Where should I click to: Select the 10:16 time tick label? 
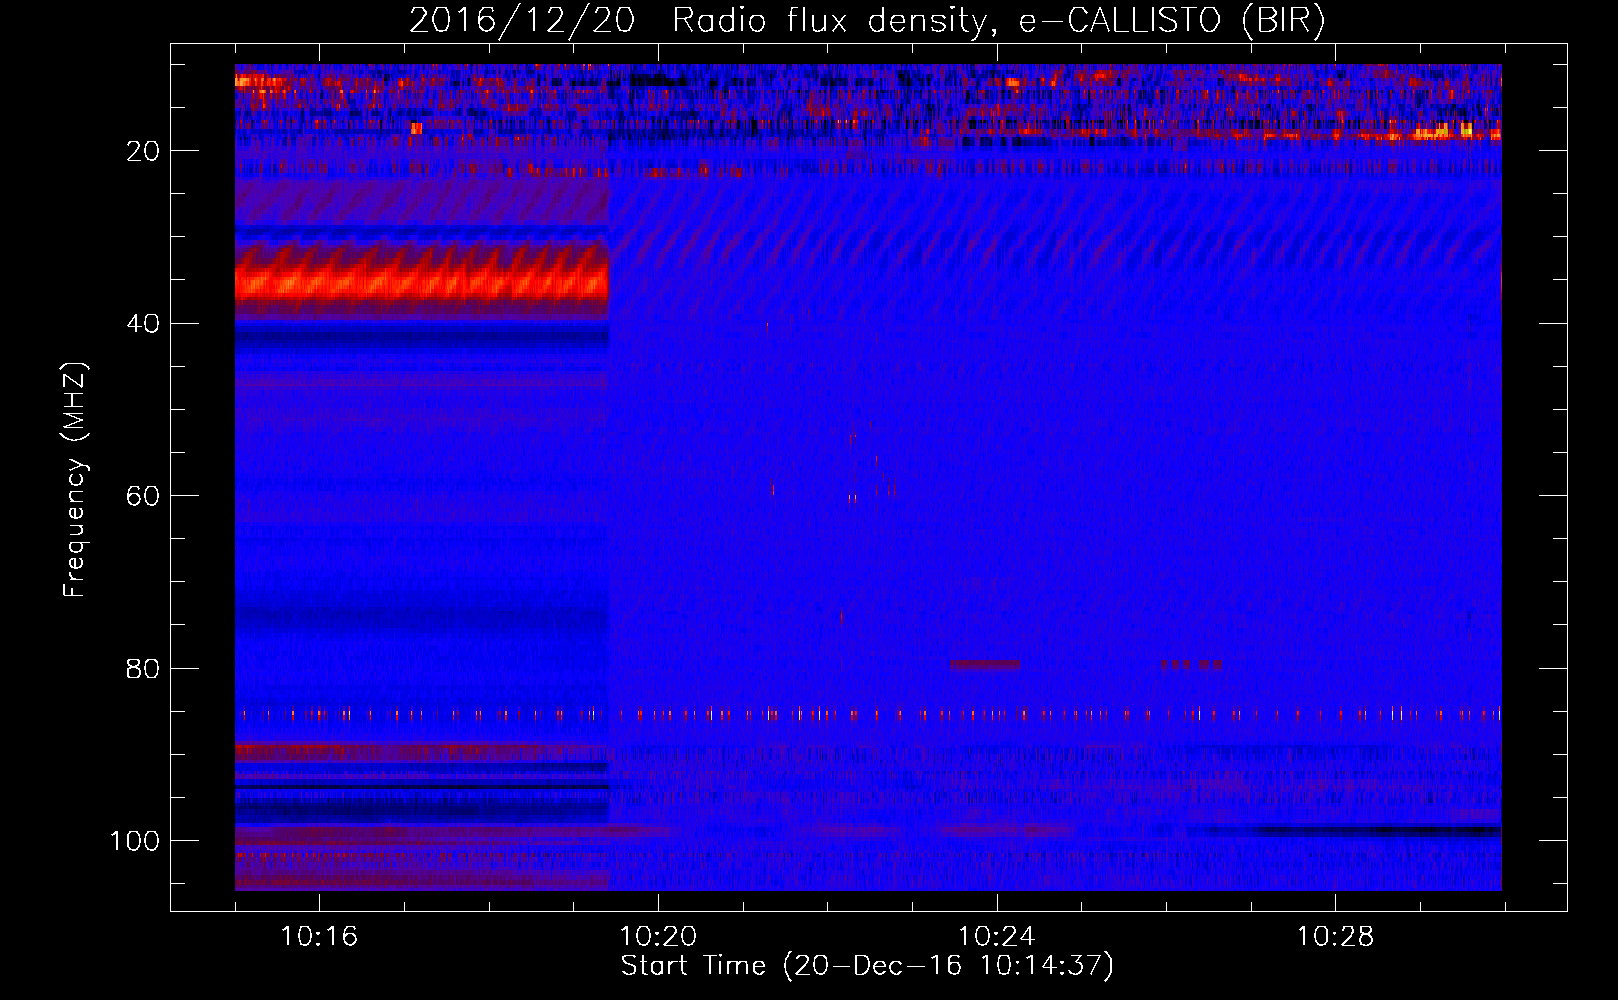click(x=319, y=937)
